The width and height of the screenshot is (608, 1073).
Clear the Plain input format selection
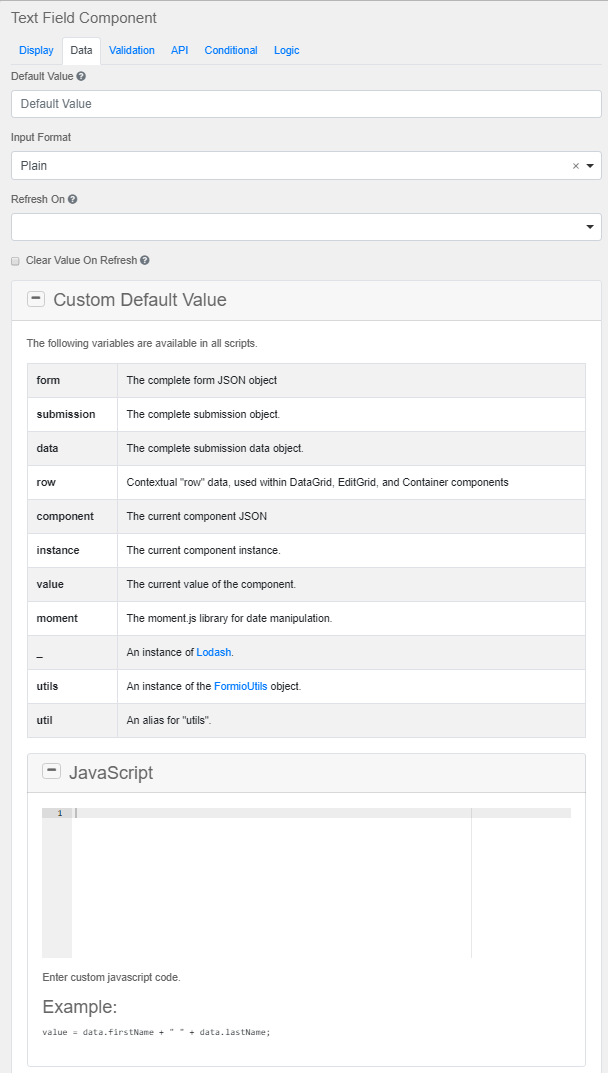[575, 166]
